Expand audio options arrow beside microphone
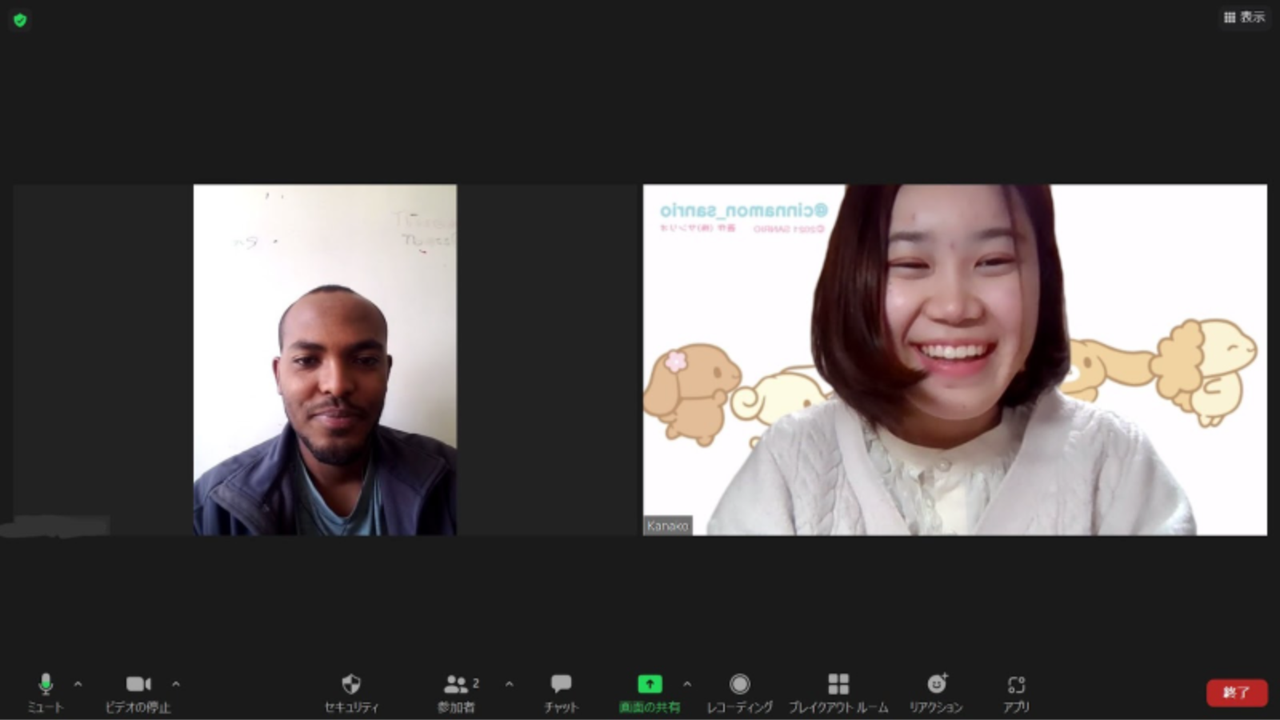Viewport: 1280px width, 720px height. [78, 684]
